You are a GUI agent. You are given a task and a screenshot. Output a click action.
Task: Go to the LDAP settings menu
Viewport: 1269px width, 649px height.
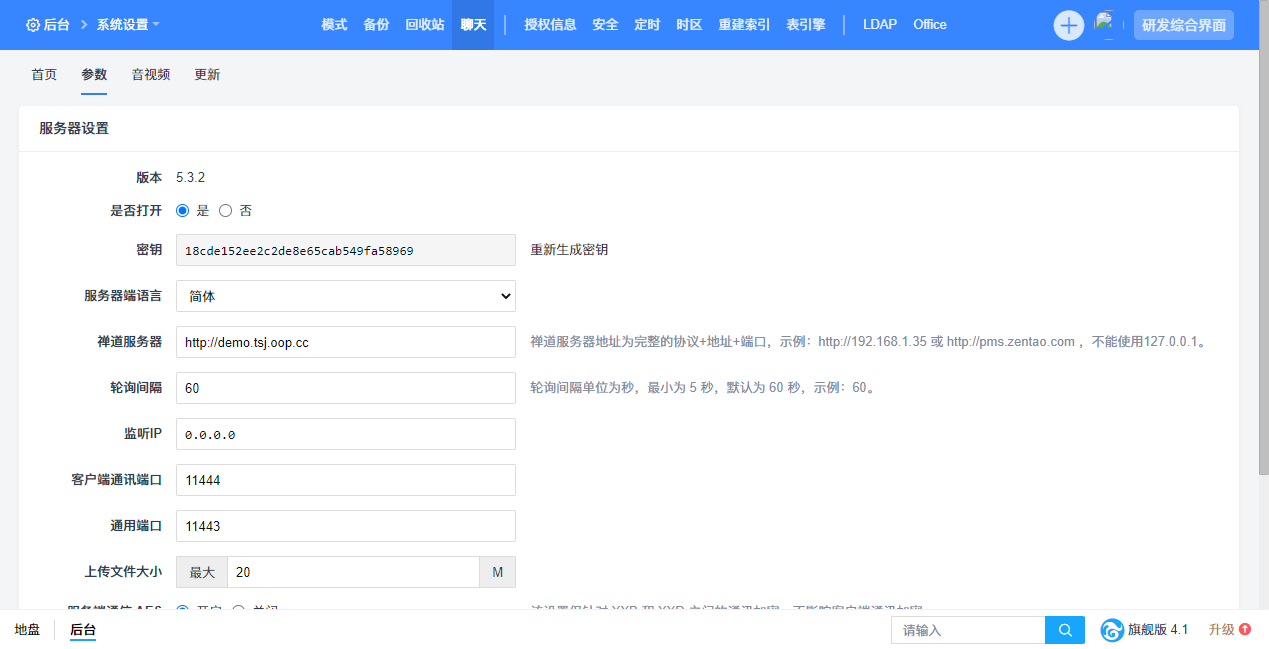(878, 25)
